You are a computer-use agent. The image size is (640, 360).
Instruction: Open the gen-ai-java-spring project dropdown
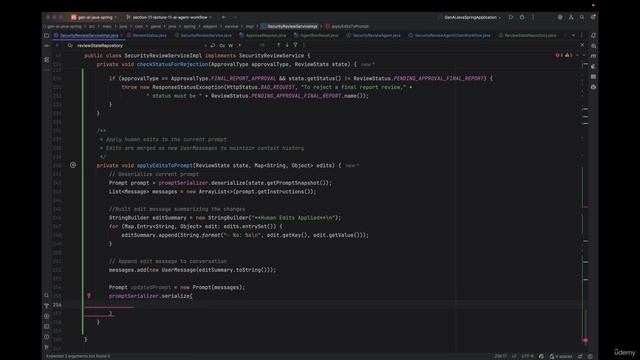coord(94,17)
